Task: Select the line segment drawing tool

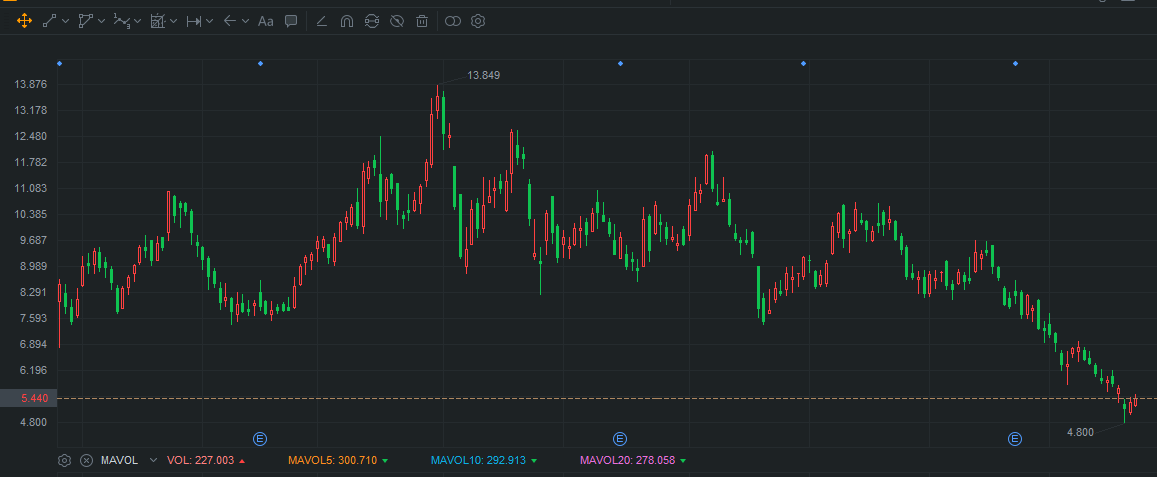Action: (49, 21)
